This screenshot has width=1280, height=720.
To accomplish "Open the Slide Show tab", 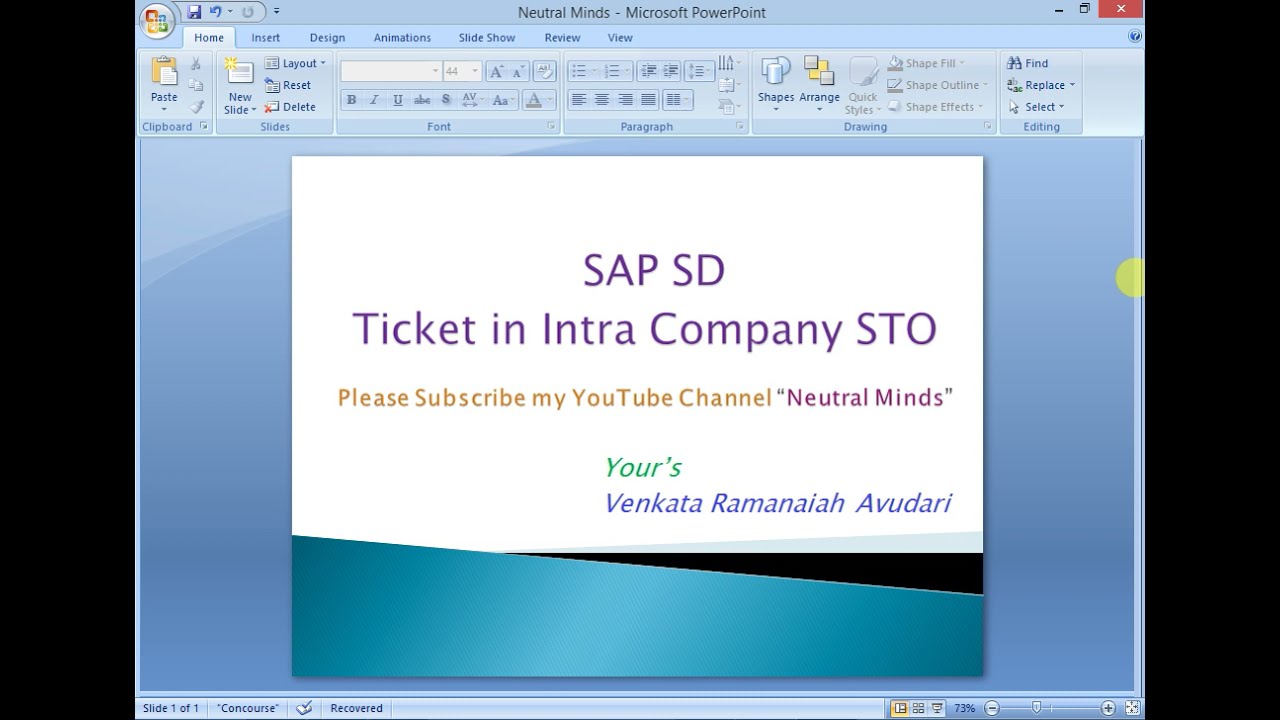I will pos(487,38).
